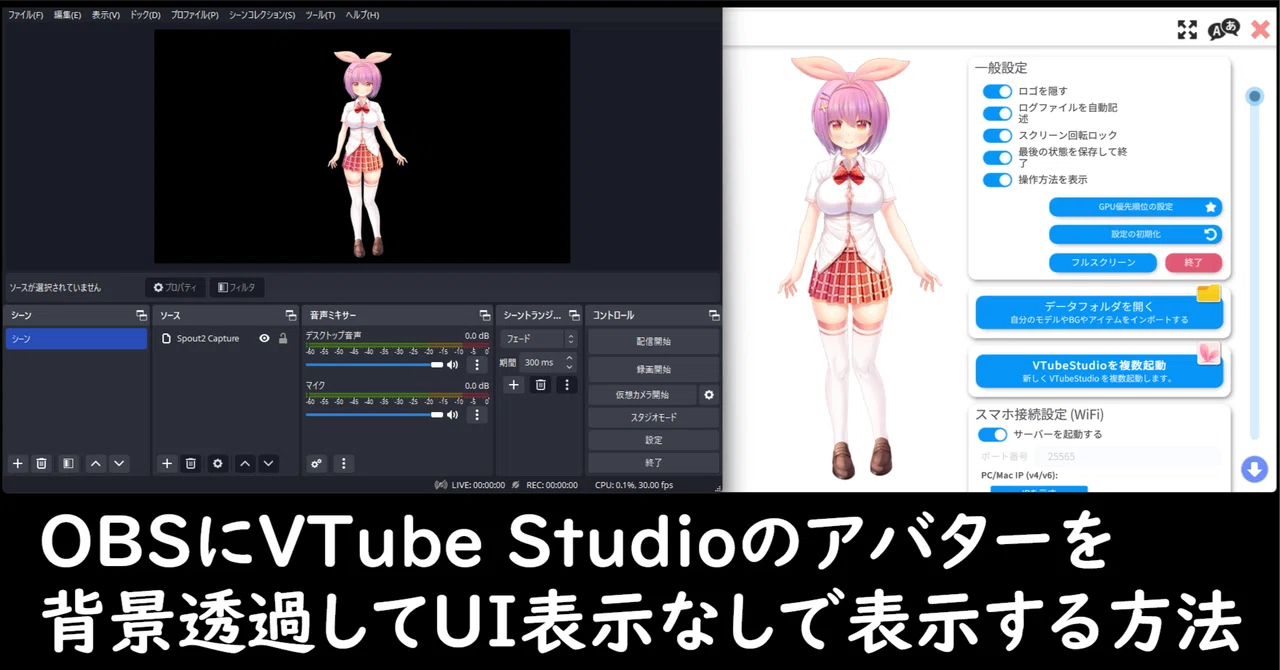Open 編集(E) menu
The height and width of the screenshot is (670, 1280).
coord(67,15)
